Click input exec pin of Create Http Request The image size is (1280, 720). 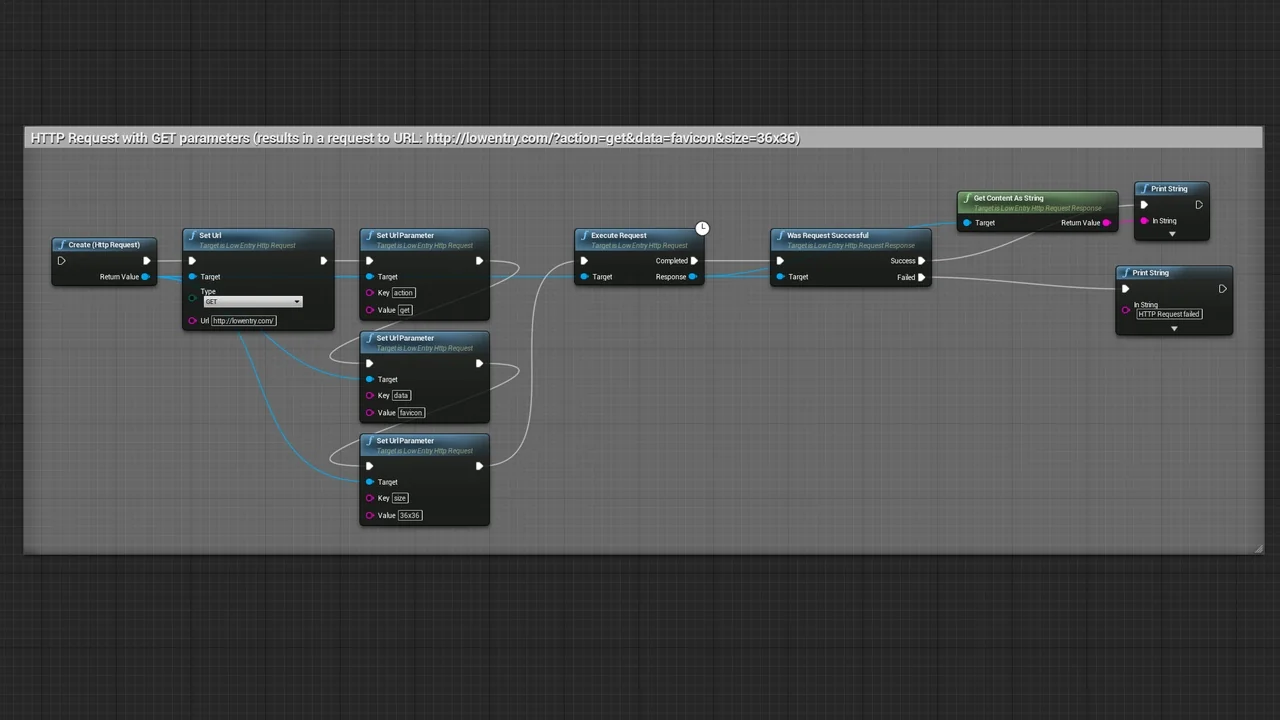point(61,261)
